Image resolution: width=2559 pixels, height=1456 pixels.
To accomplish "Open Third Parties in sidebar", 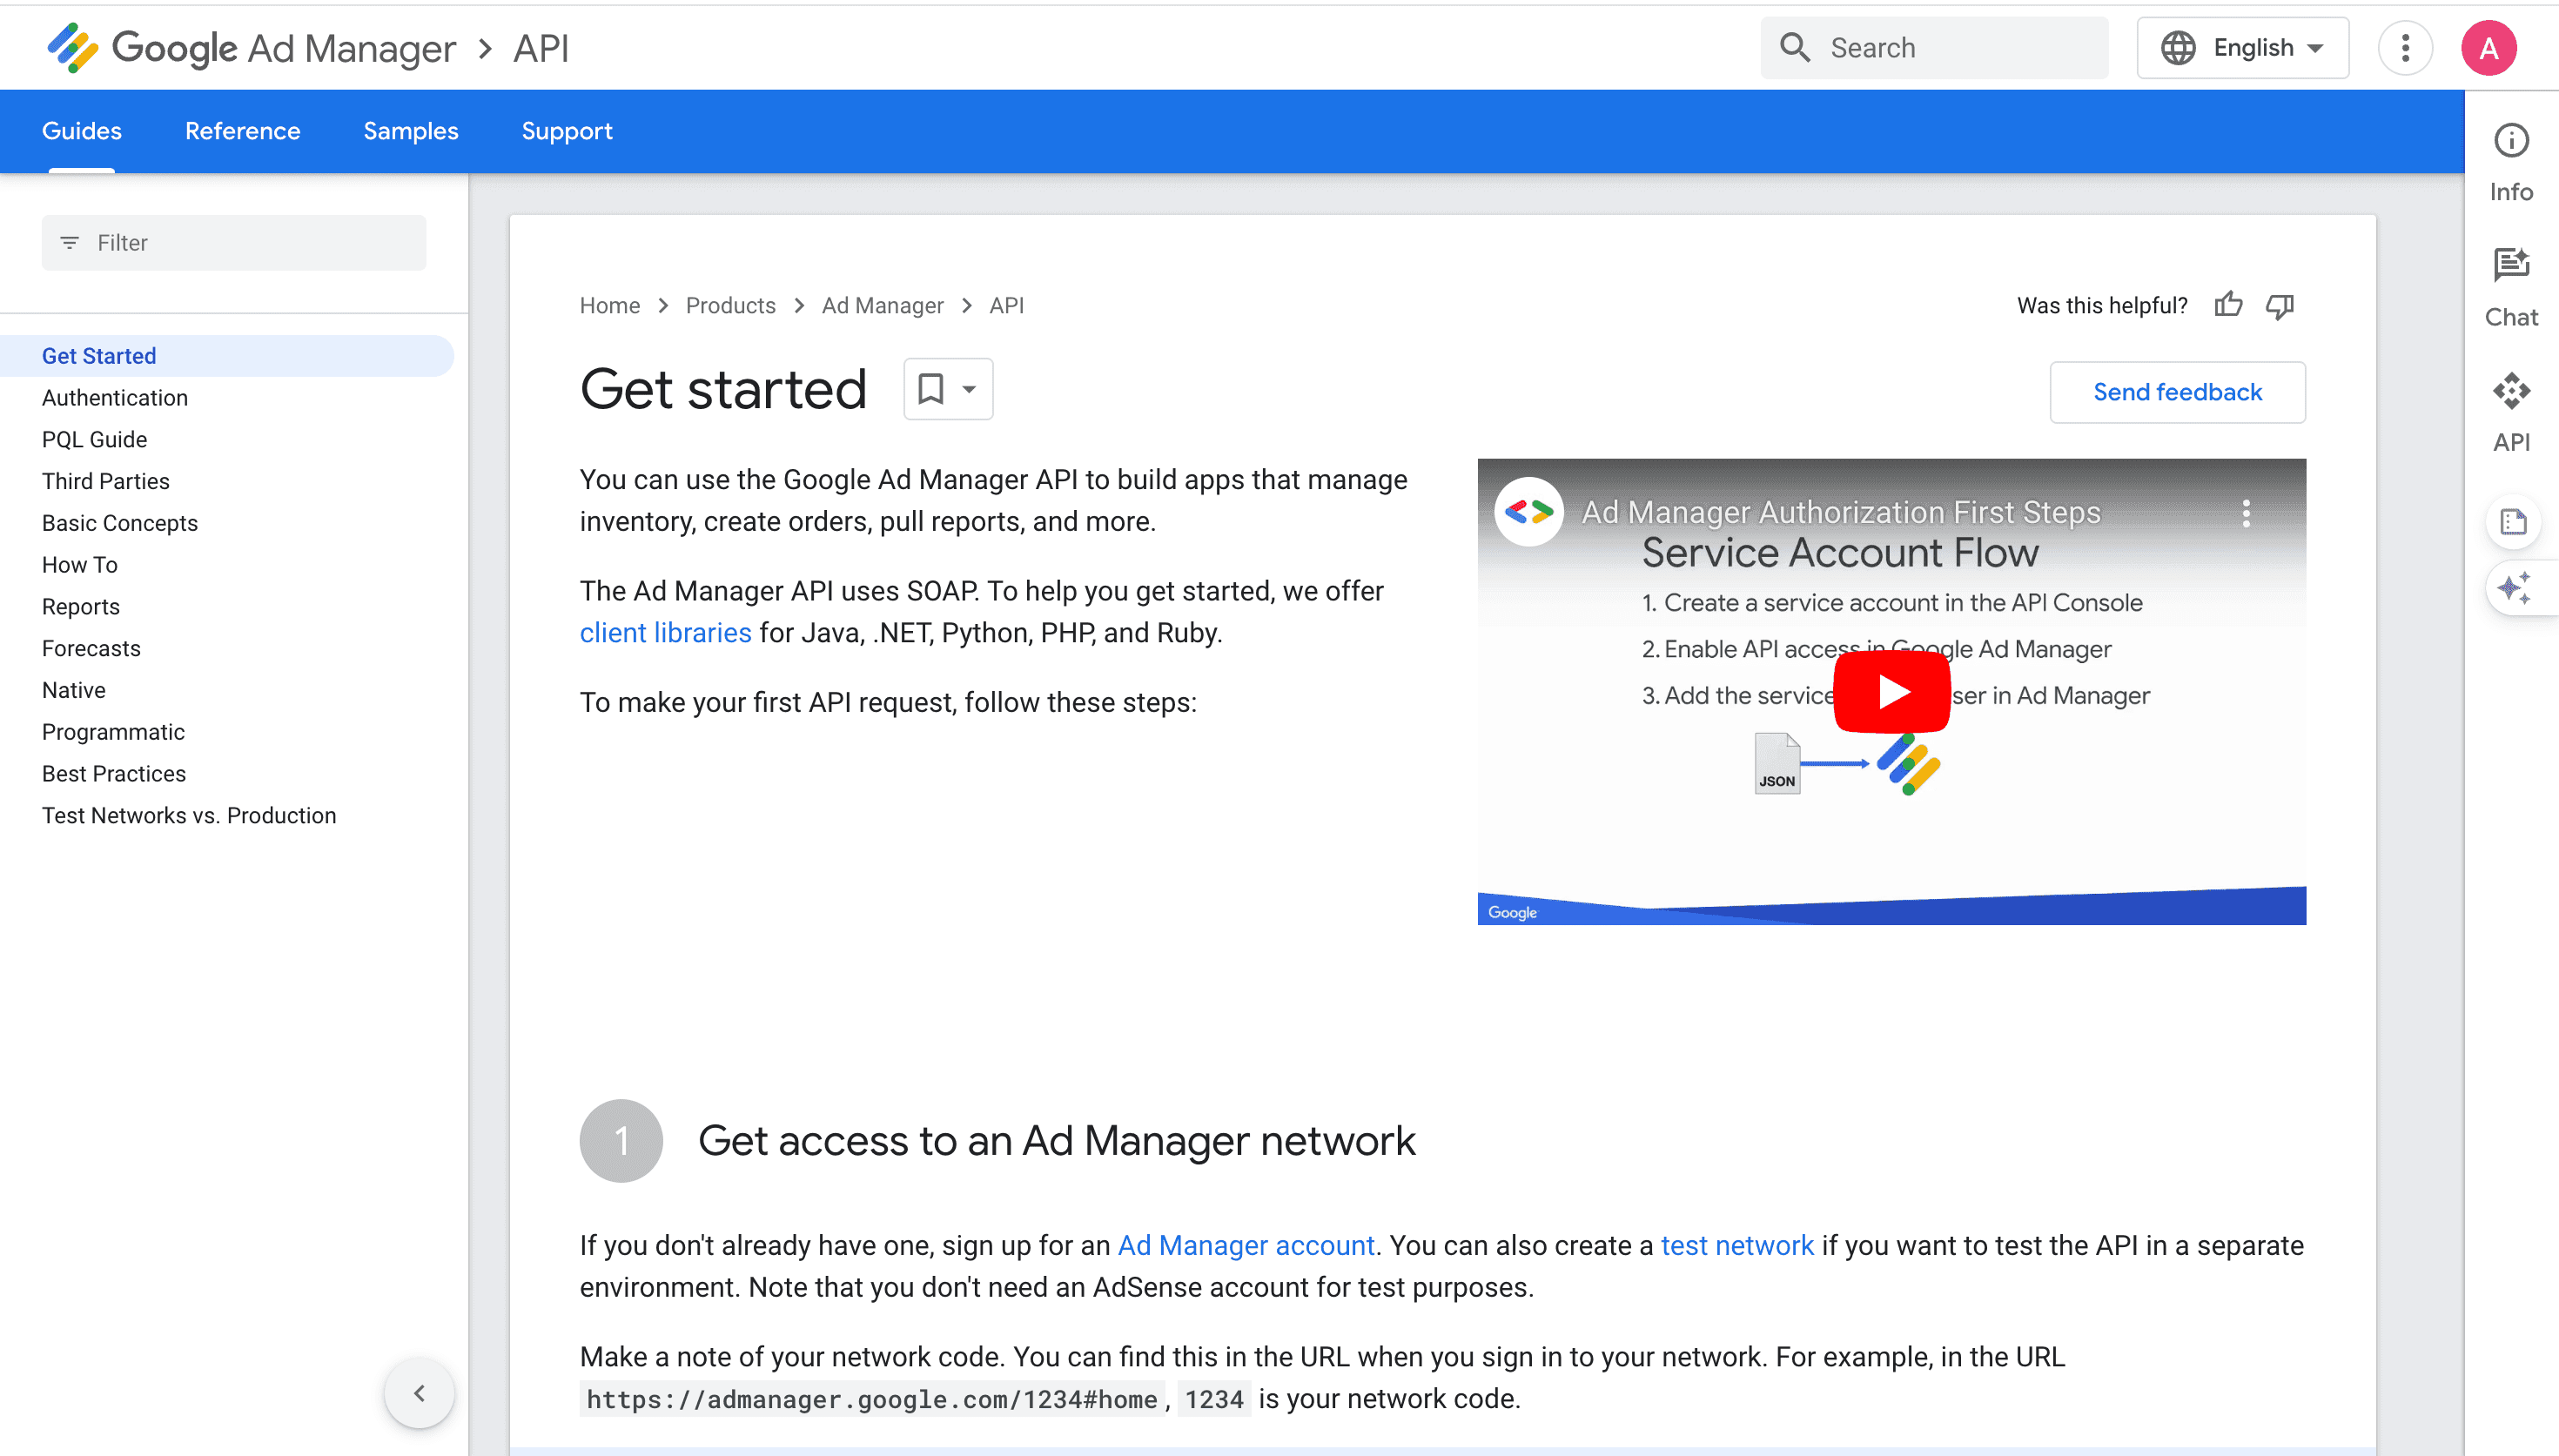I will (x=106, y=481).
